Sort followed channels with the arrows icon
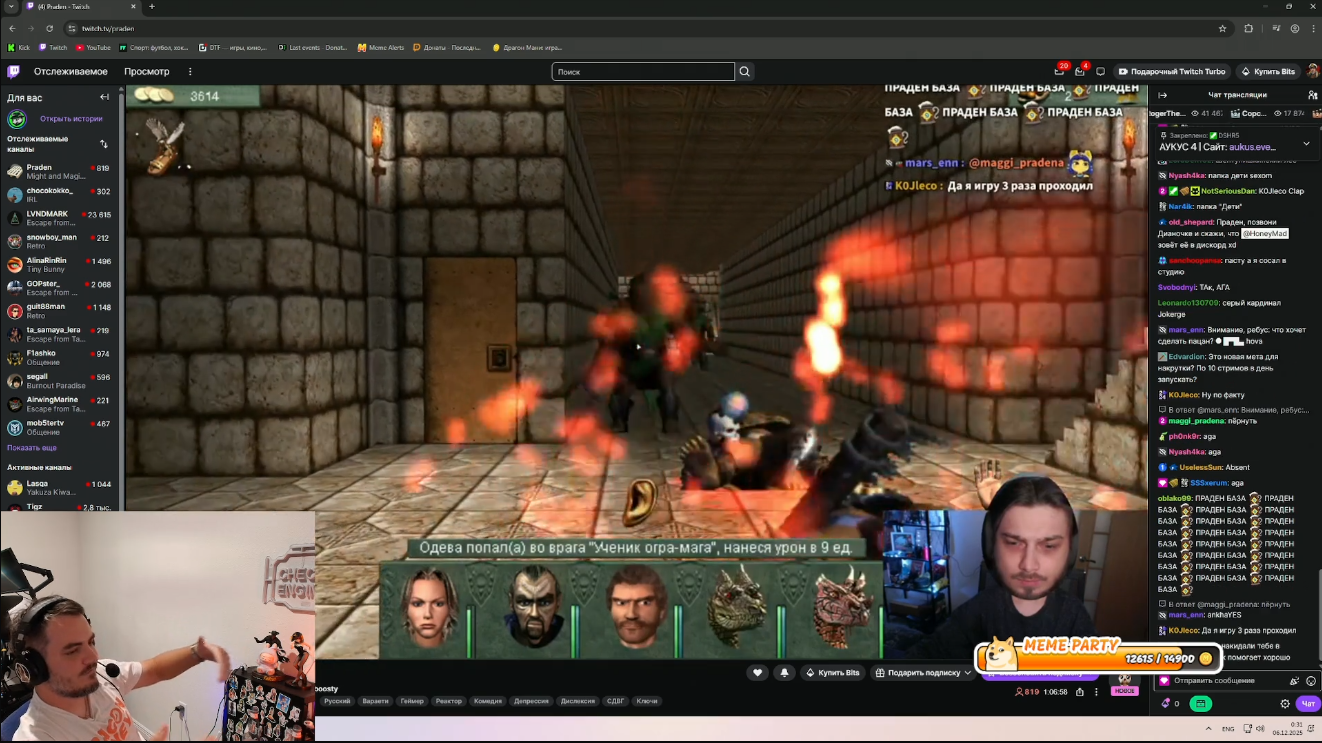1322x743 pixels. [x=104, y=144]
